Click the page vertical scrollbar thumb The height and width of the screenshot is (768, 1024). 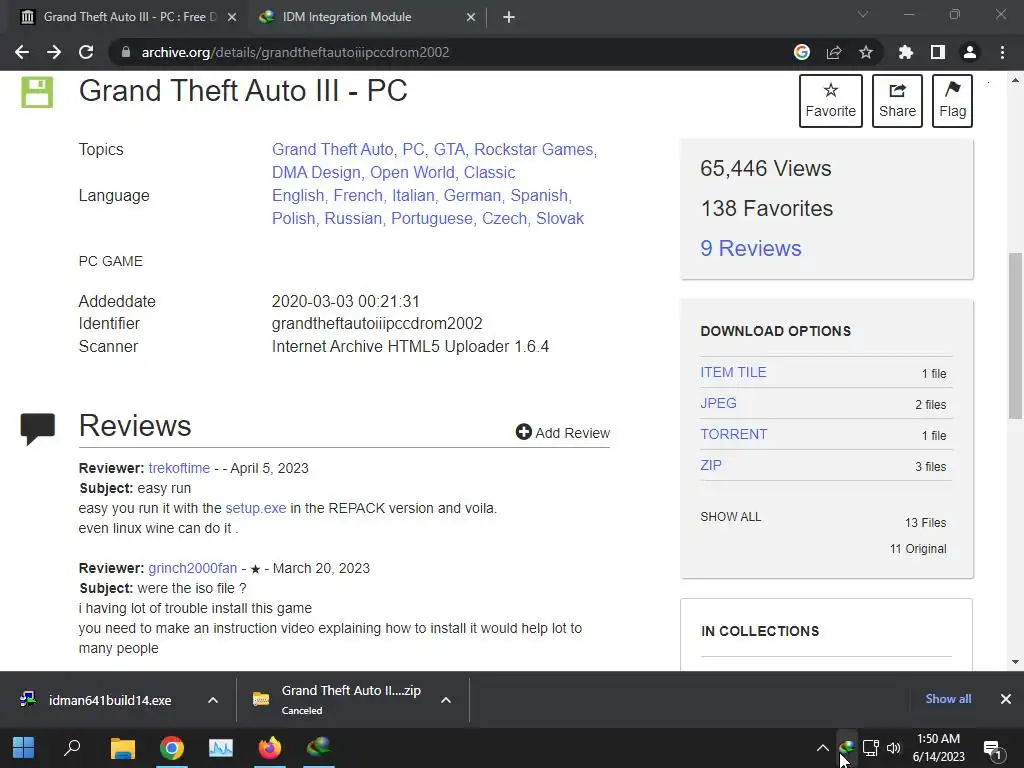[x=1015, y=336]
